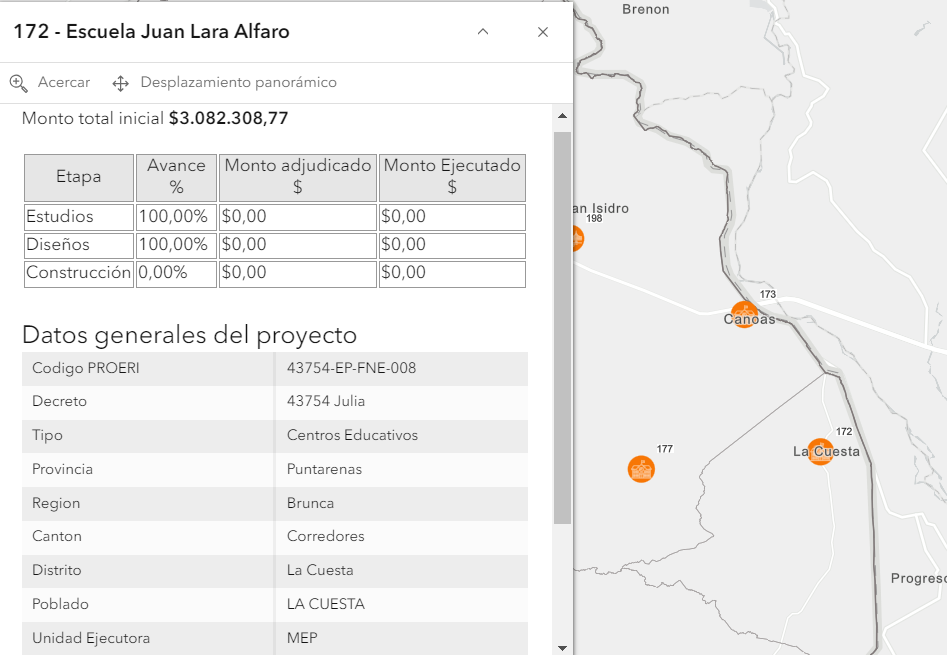Image resolution: width=947 pixels, height=655 pixels.
Task: Click the 'Diseños' row cell
Action: click(x=79, y=245)
